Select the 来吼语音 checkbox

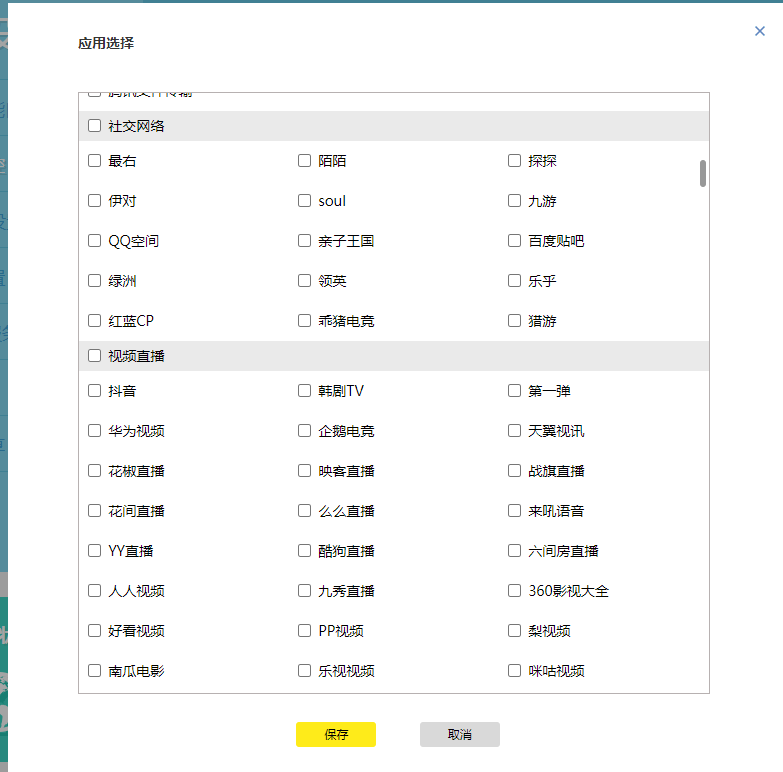coord(514,510)
